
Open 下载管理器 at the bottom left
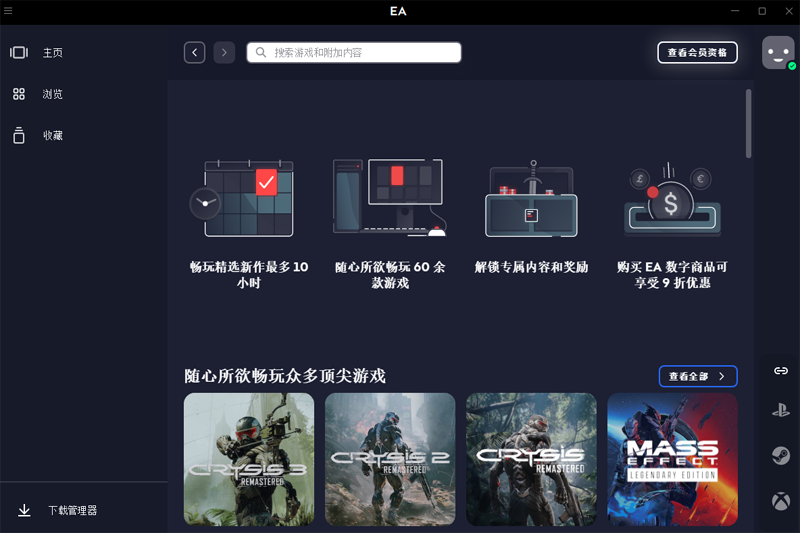[72, 510]
